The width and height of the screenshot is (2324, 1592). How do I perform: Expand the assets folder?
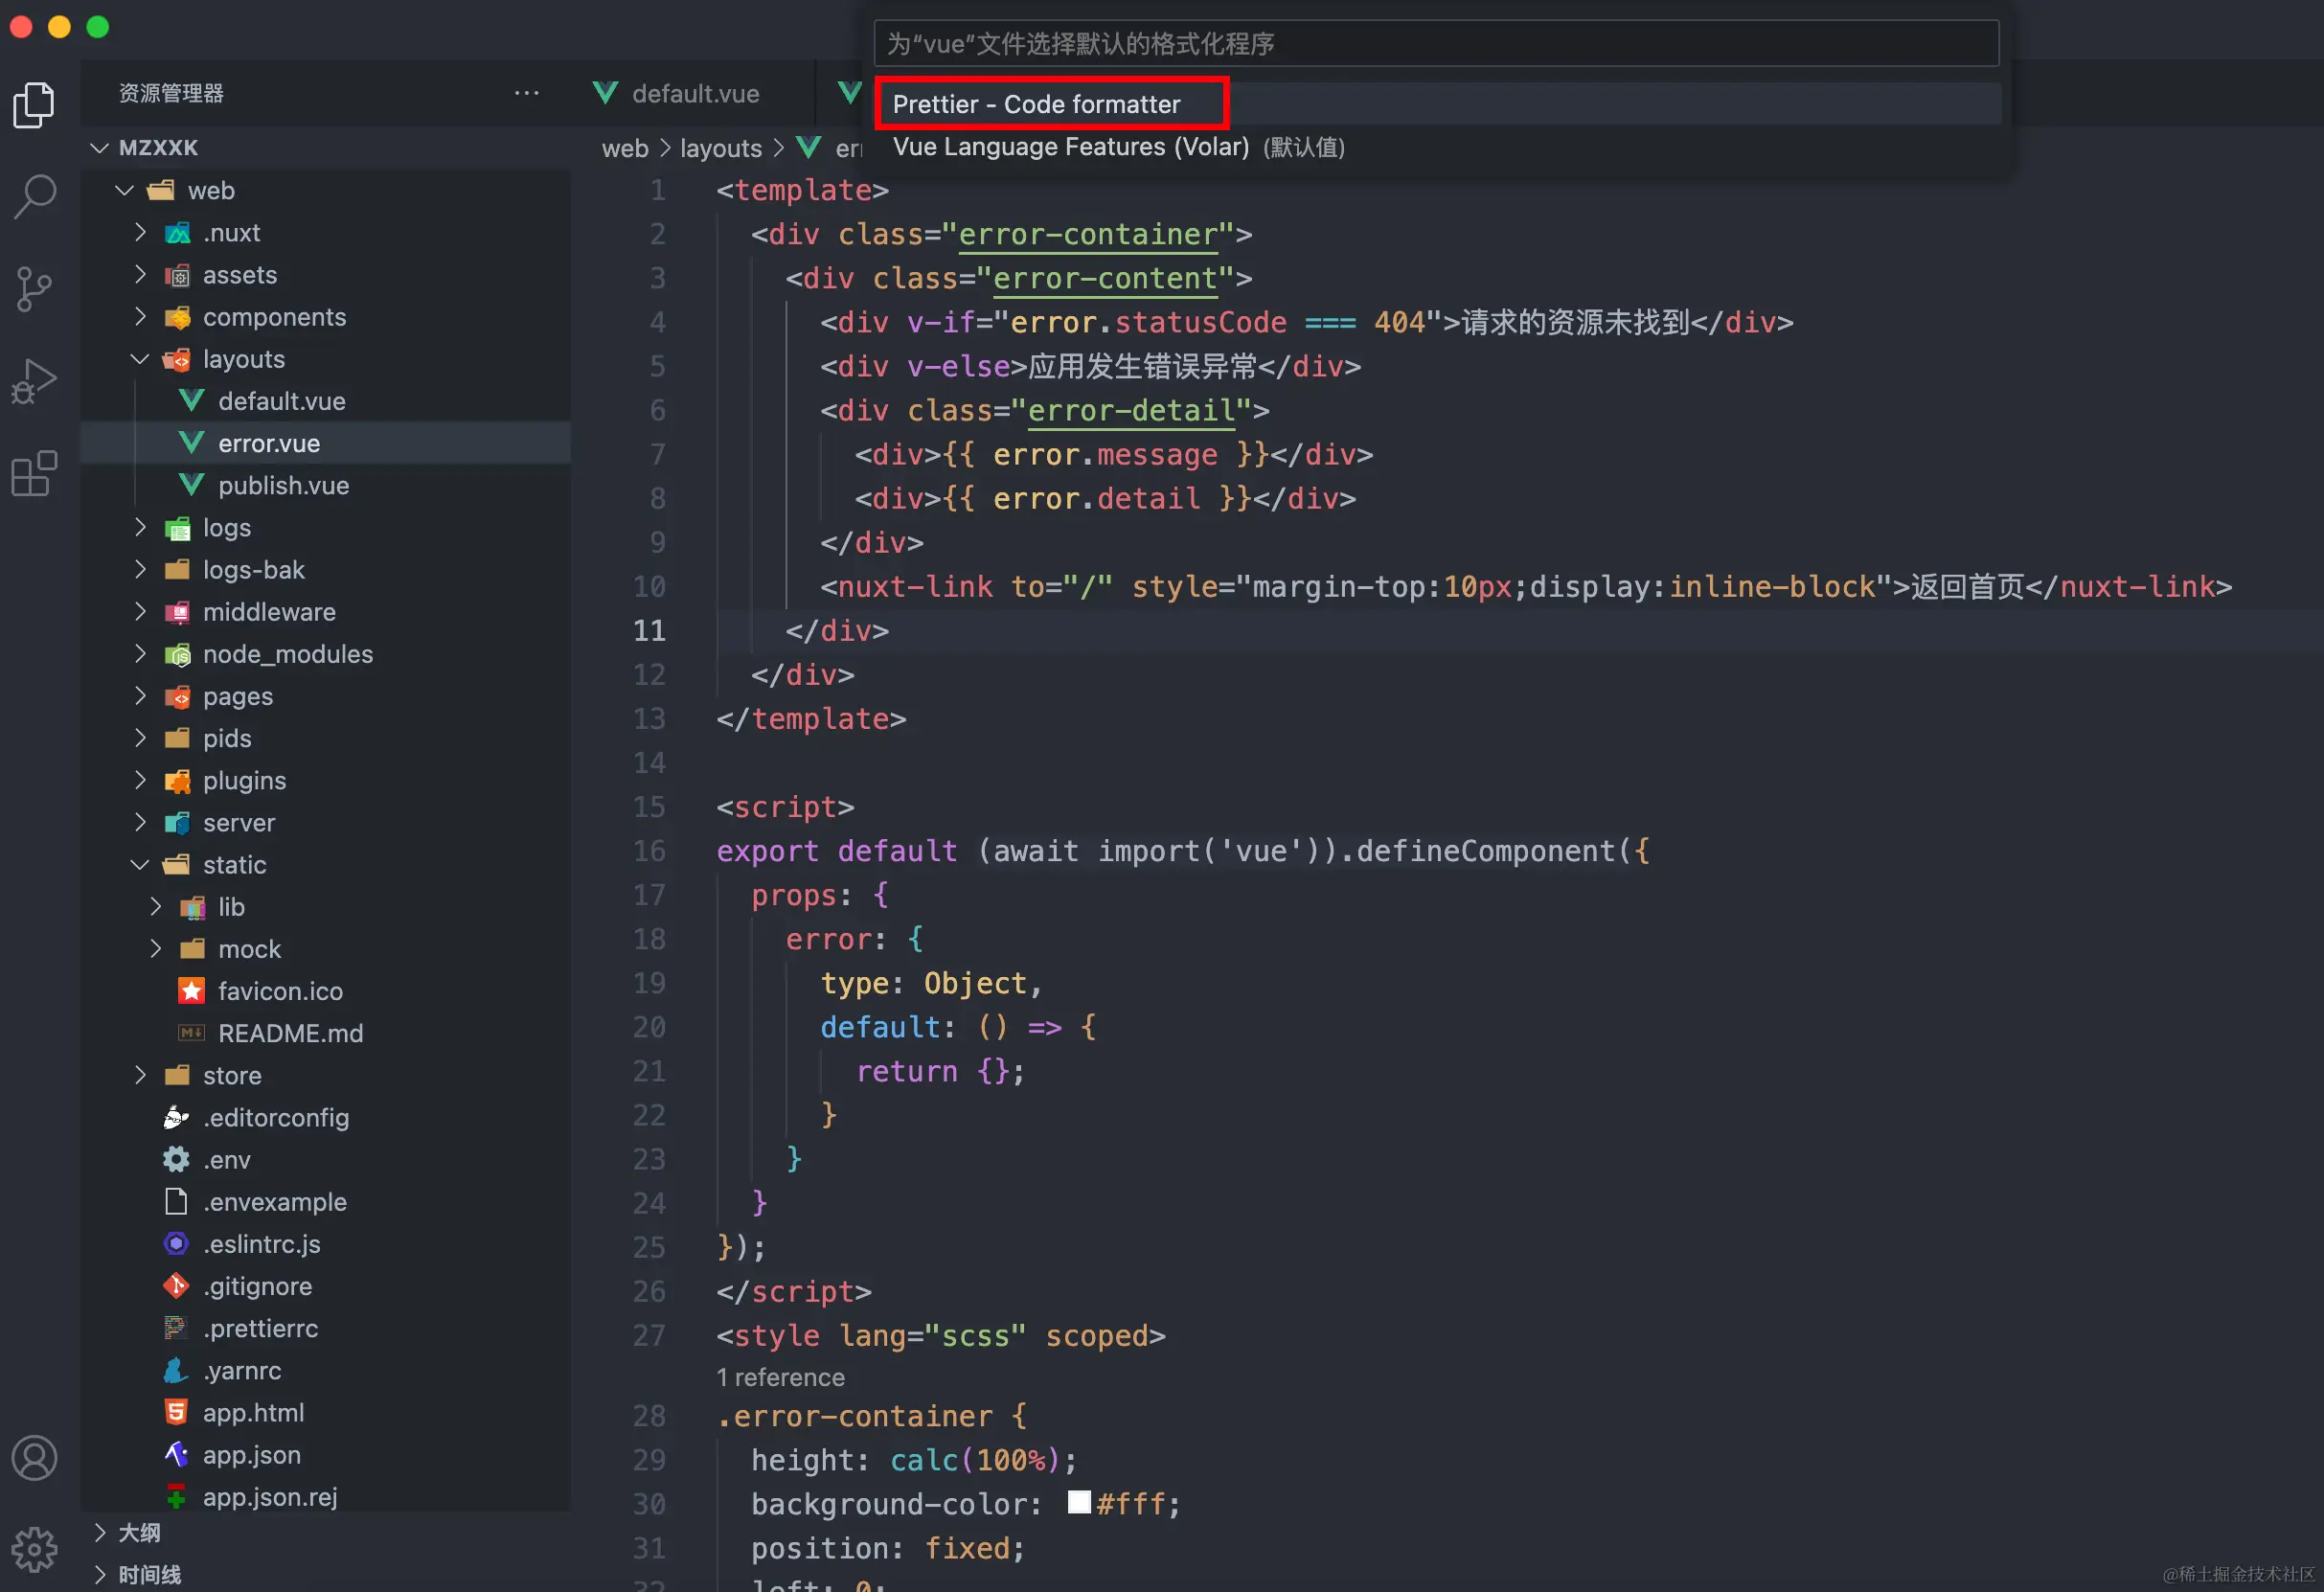point(140,274)
